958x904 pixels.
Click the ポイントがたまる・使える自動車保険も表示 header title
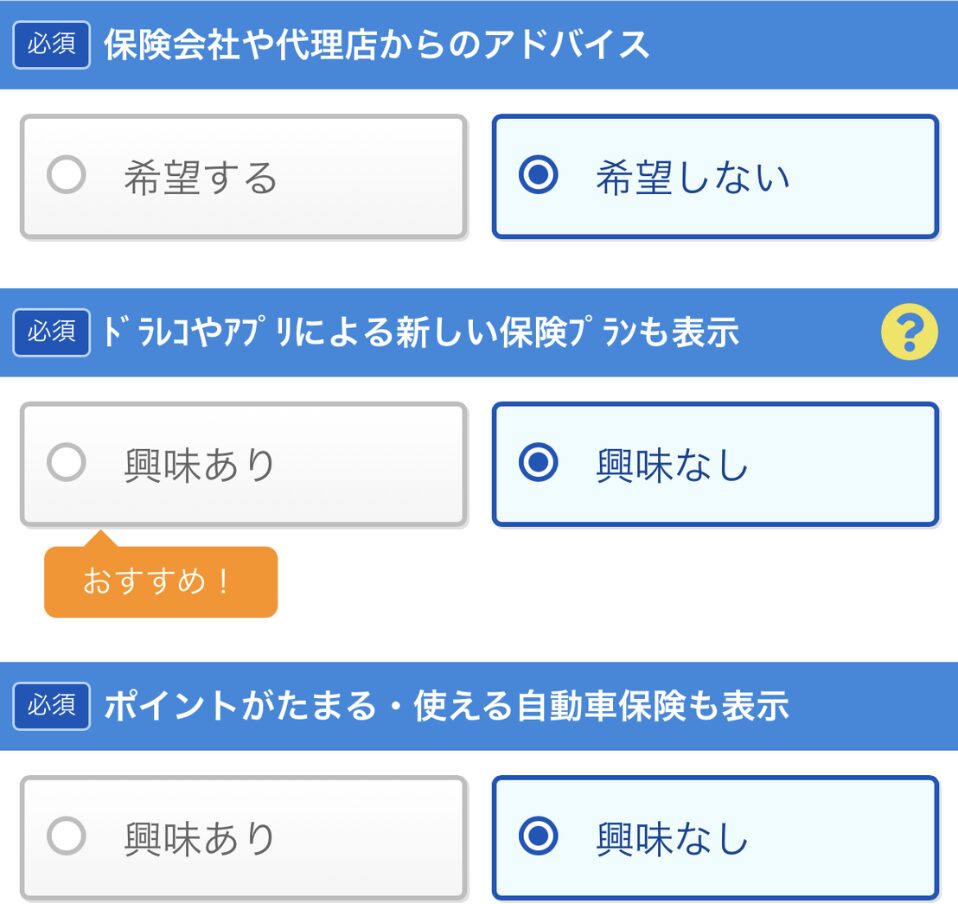[x=447, y=706]
